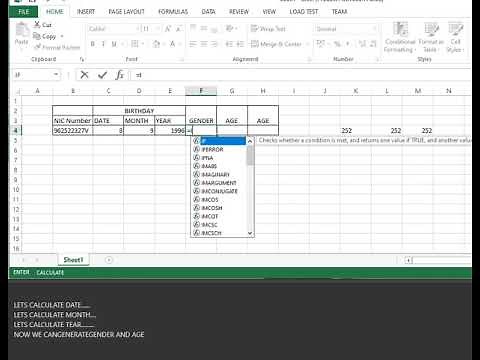This screenshot has height=360, width=480.
Task: Open the Clipboard dialog launcher
Action: 82,59
